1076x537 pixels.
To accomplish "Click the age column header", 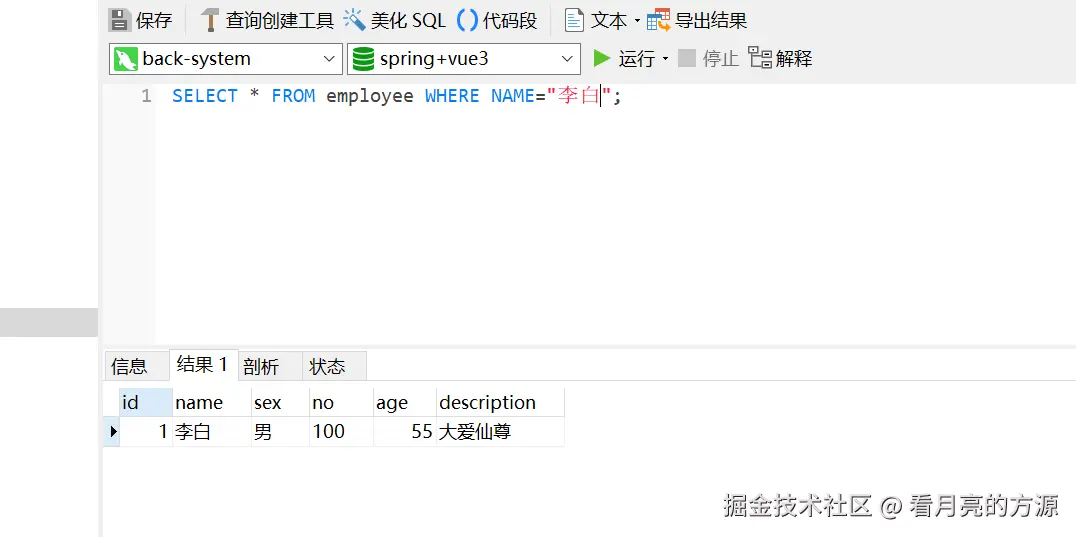I will (404, 402).
